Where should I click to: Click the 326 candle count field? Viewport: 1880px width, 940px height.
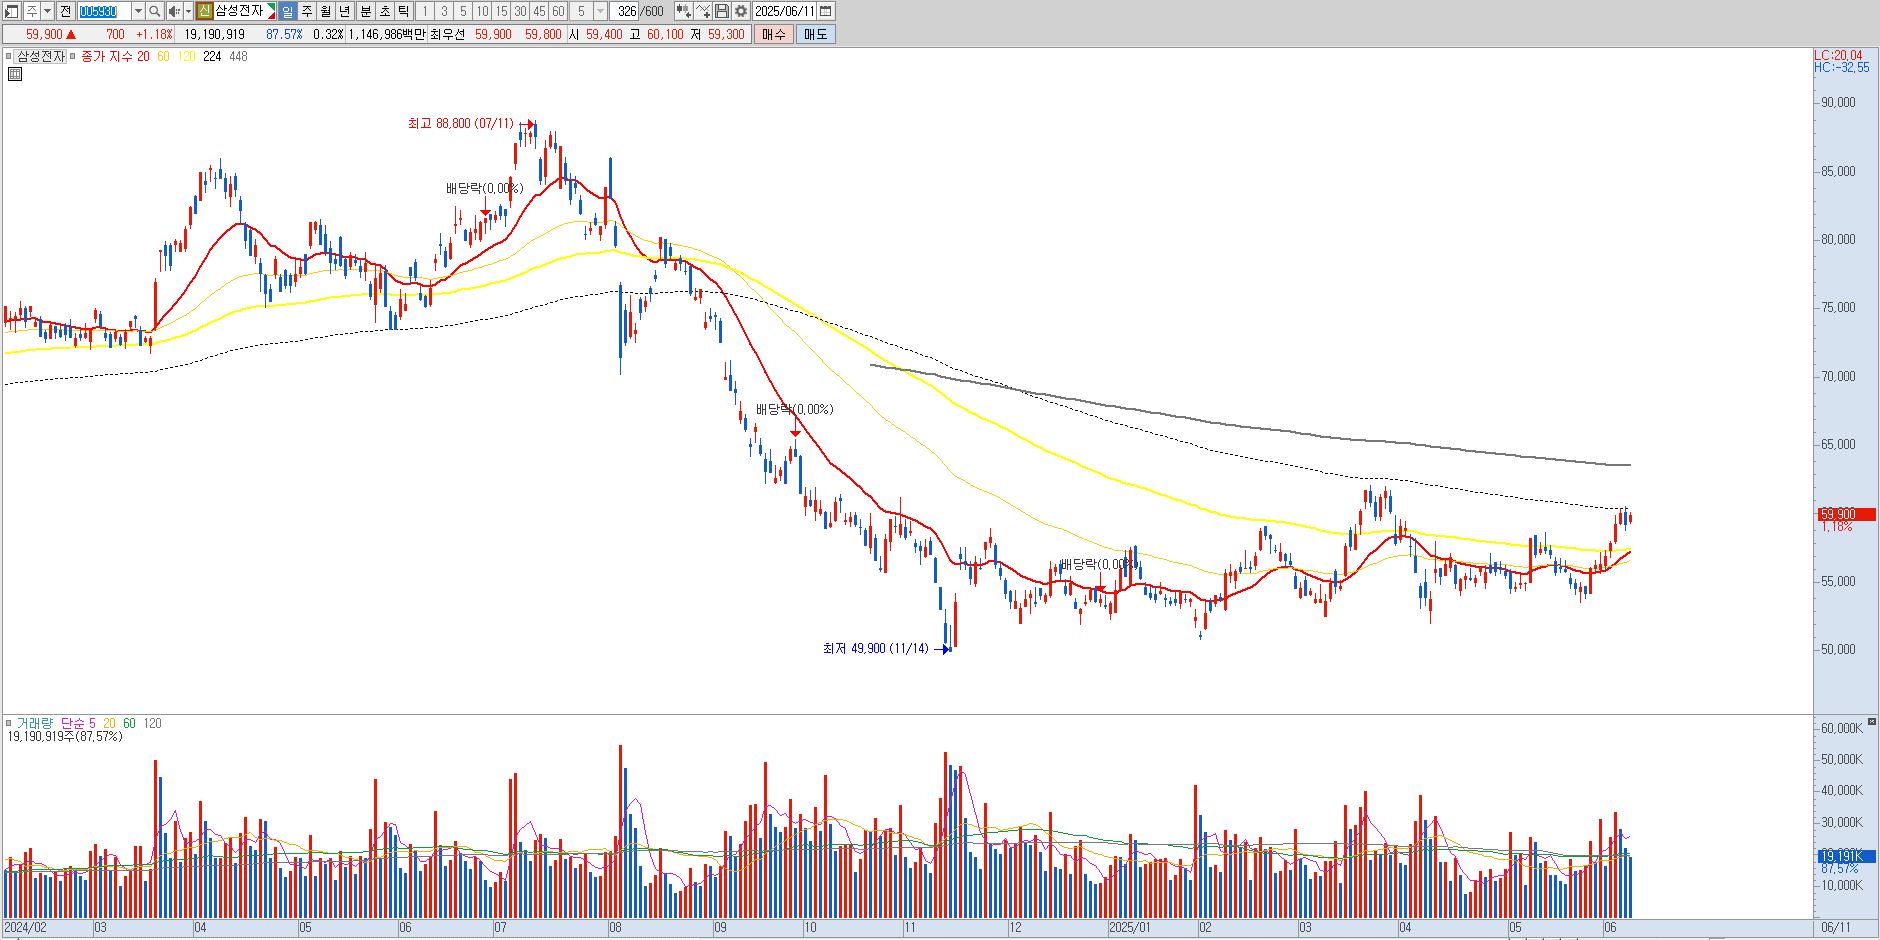point(626,11)
